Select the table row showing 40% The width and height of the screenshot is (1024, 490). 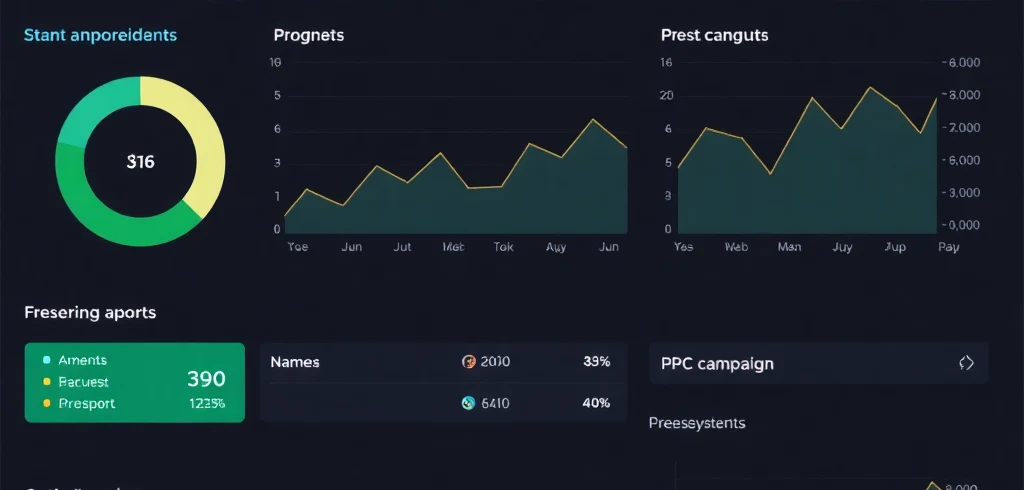pos(442,403)
